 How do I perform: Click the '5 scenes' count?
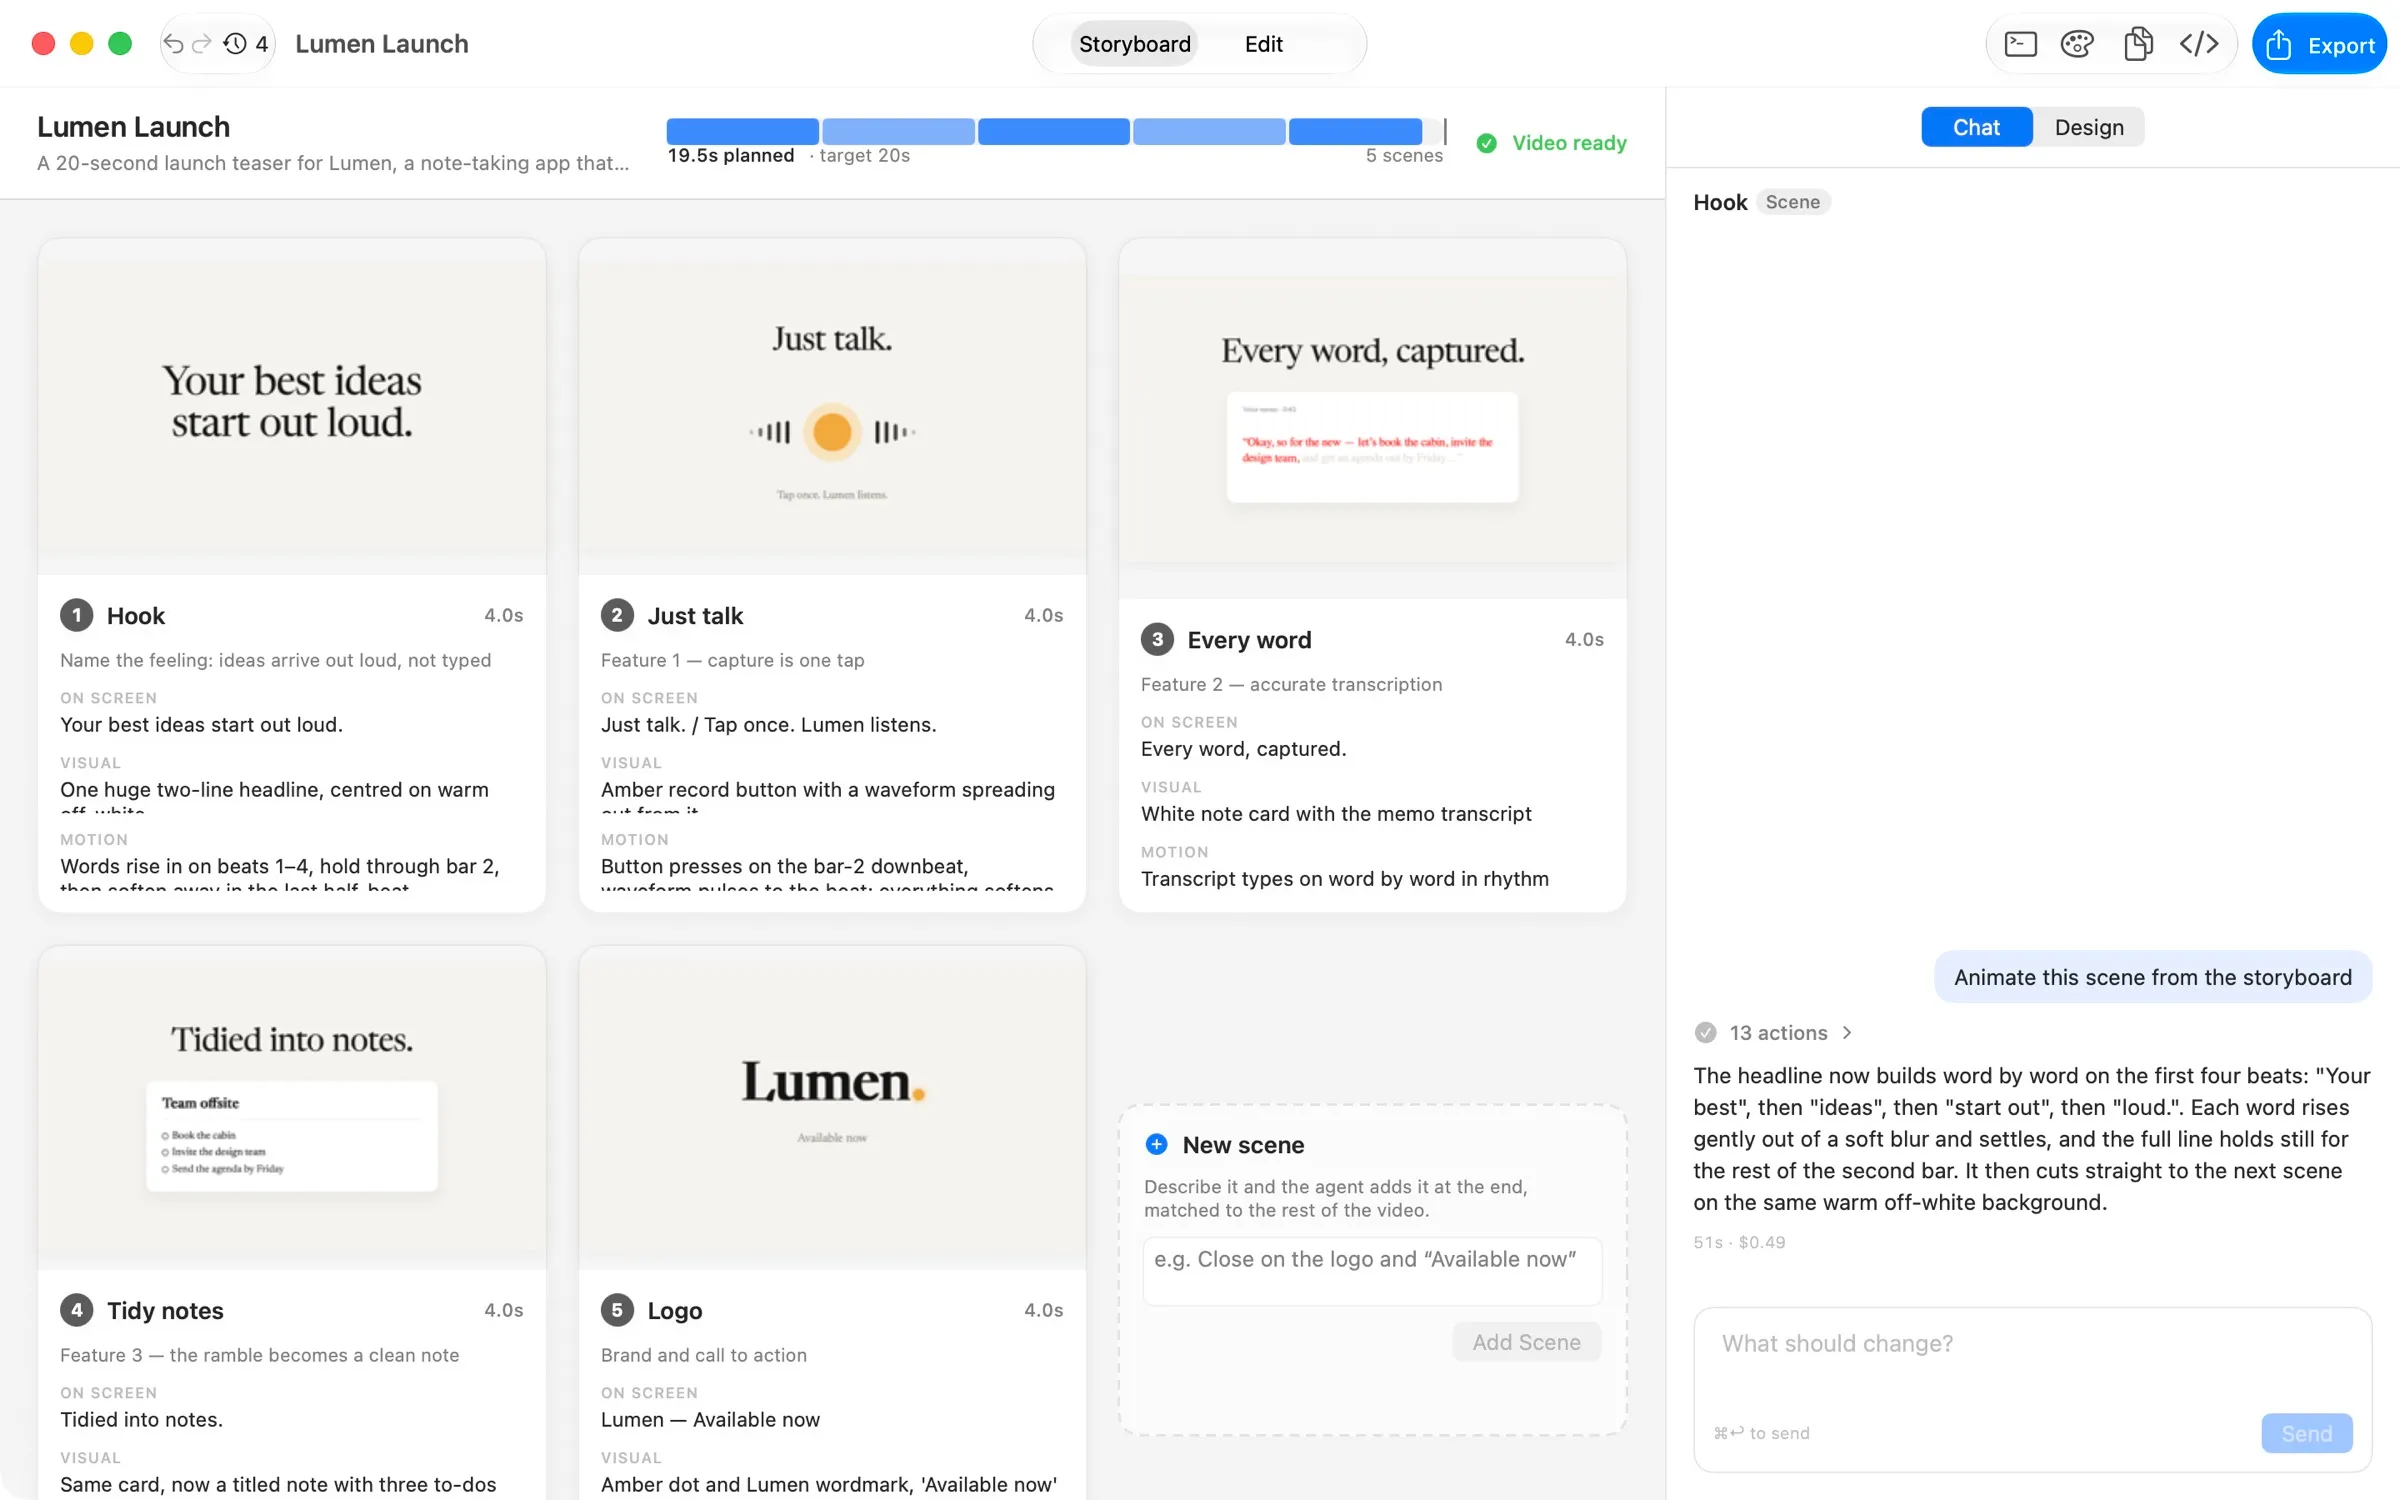1404,156
